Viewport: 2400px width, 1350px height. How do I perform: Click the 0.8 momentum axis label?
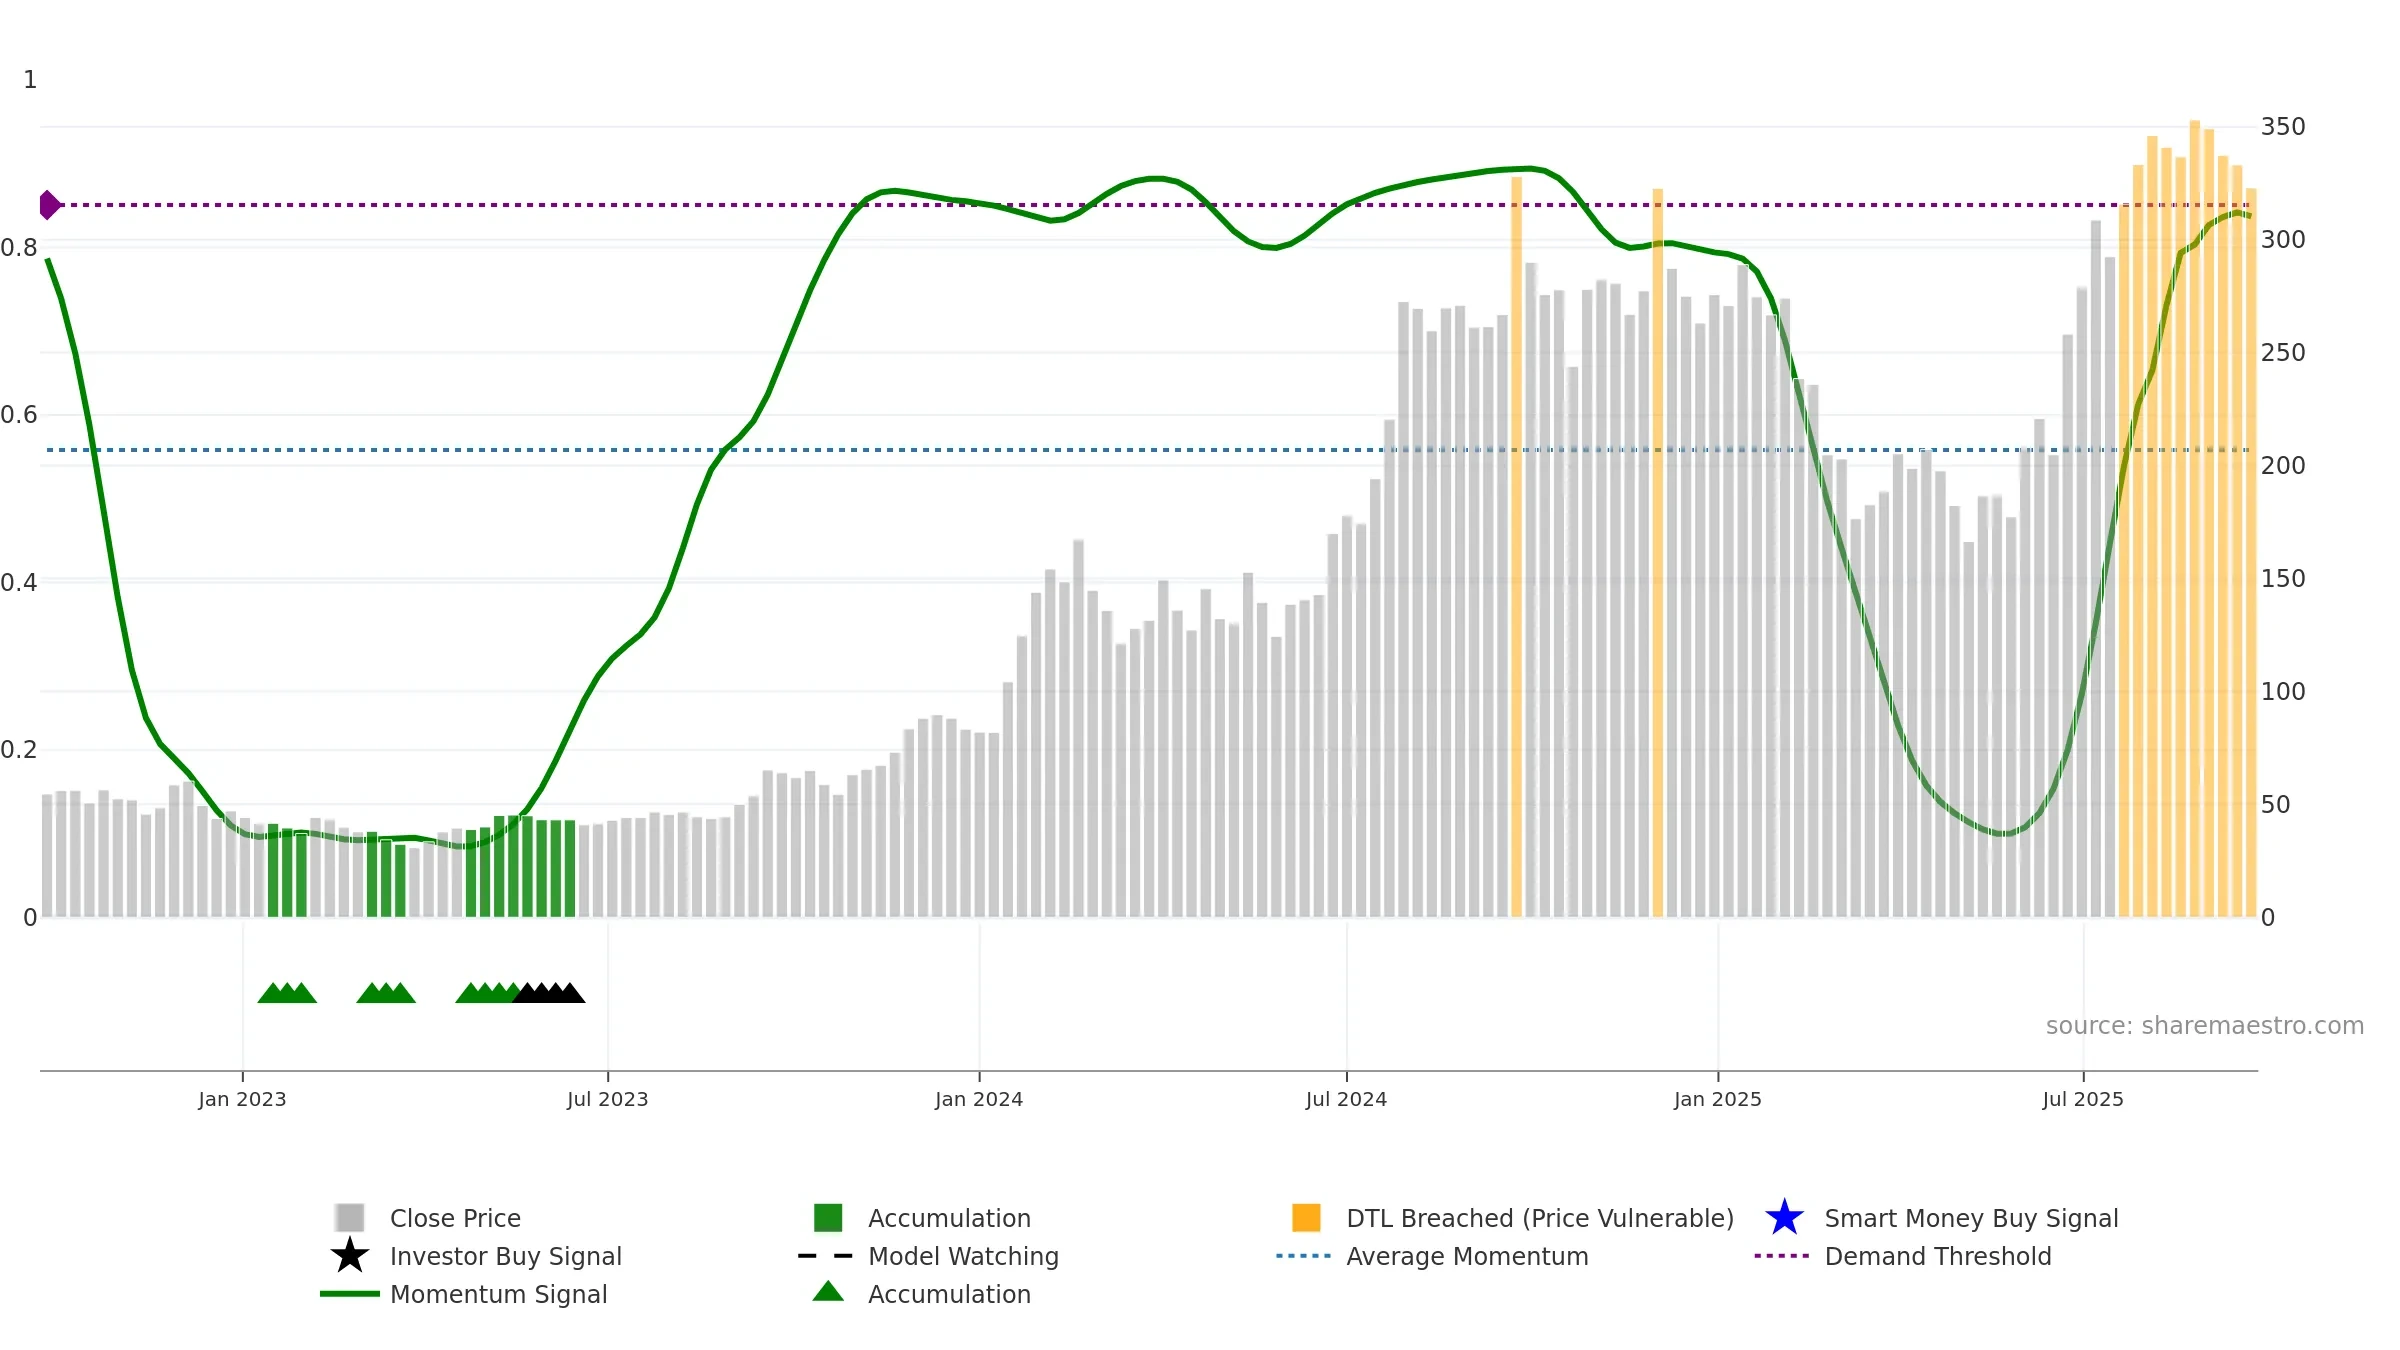click(x=19, y=247)
